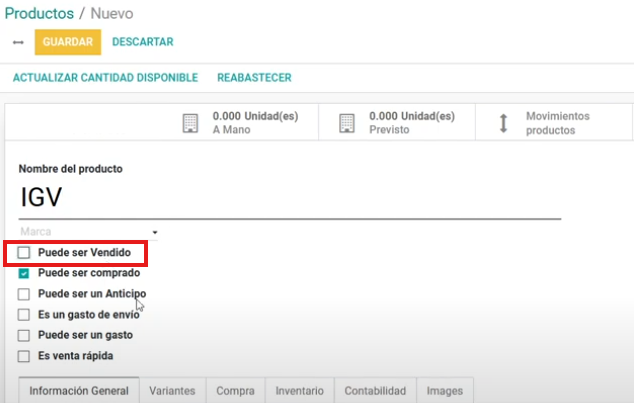Viewport: 634px width, 403px height.
Task: Open the 0.000 Unidad(es) Previsto stat
Action: [x=397, y=122]
